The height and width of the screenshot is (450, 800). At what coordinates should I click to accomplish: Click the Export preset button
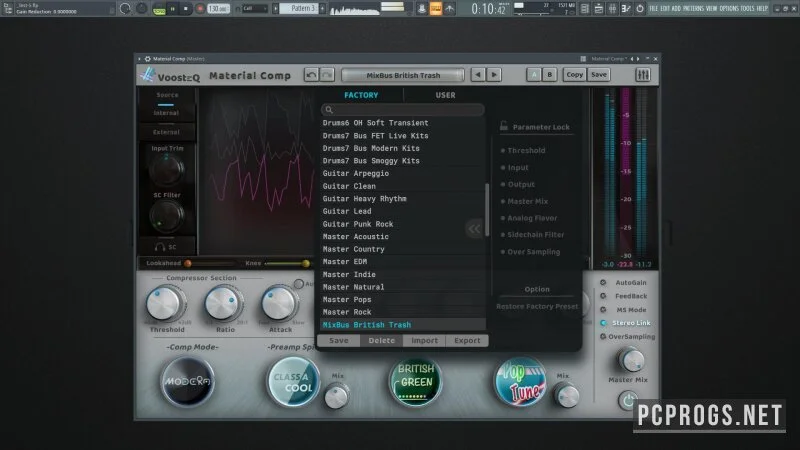(x=467, y=341)
